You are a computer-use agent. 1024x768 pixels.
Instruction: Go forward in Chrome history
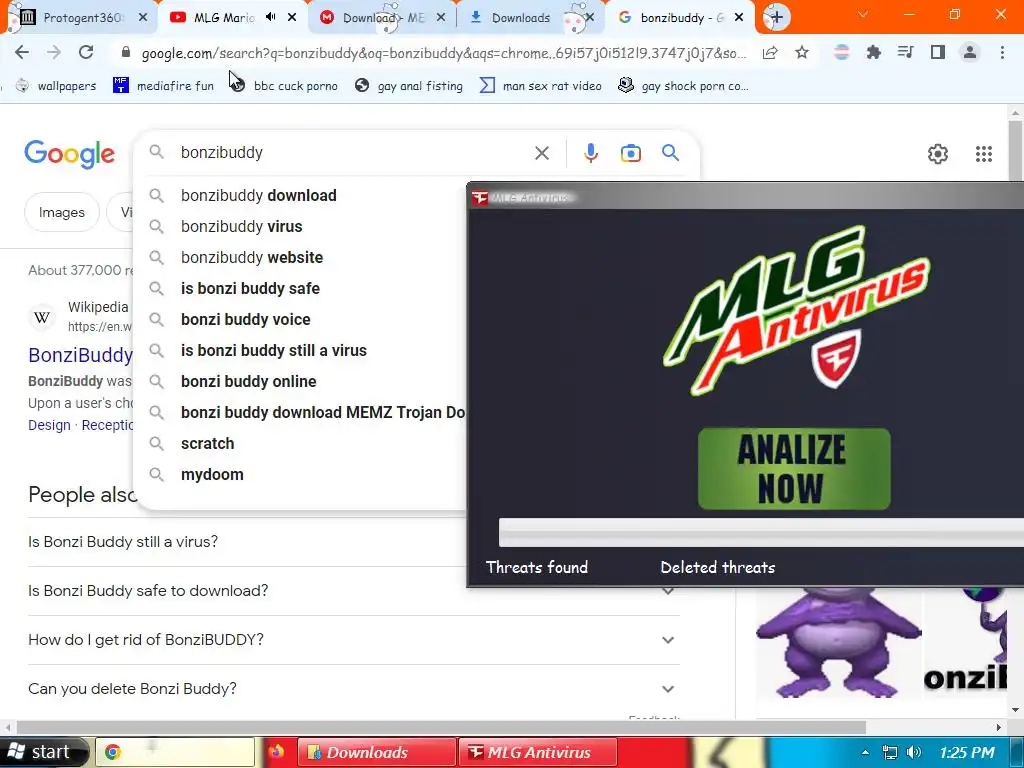(x=54, y=52)
